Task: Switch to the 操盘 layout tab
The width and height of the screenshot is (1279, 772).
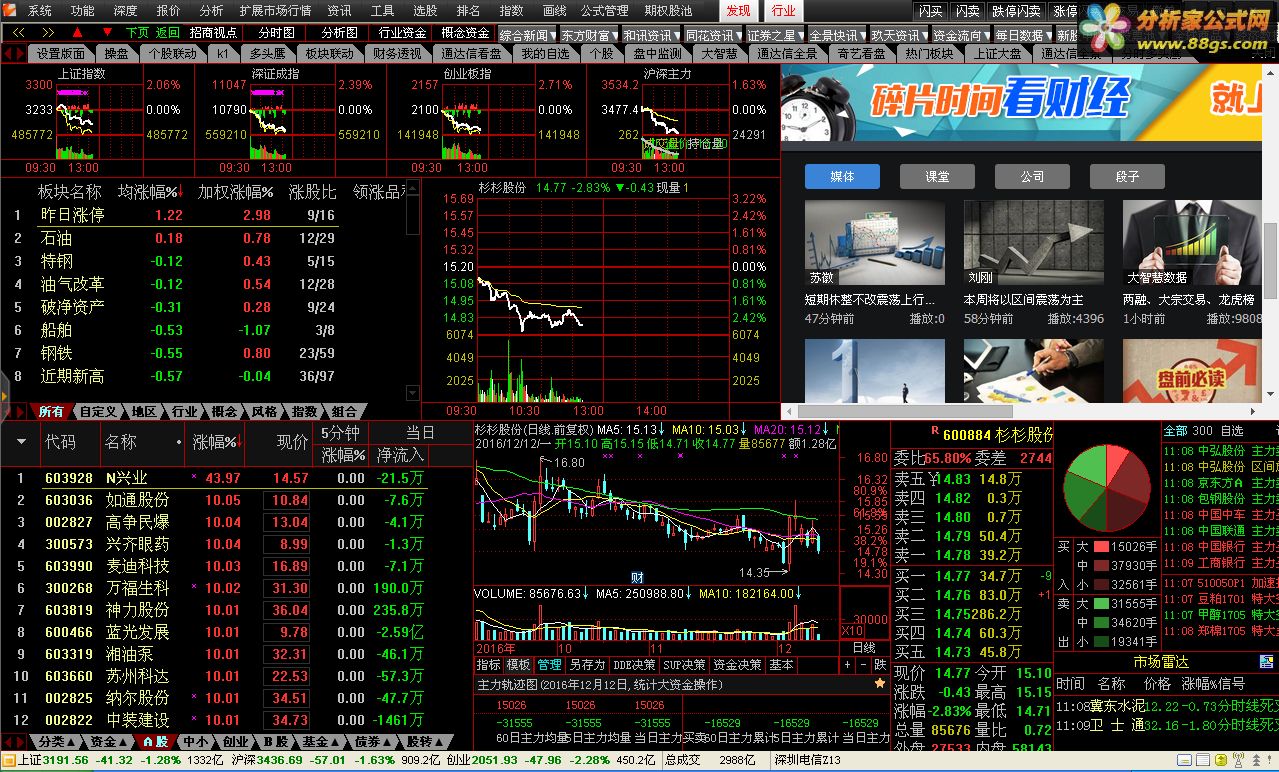Action: (116, 53)
